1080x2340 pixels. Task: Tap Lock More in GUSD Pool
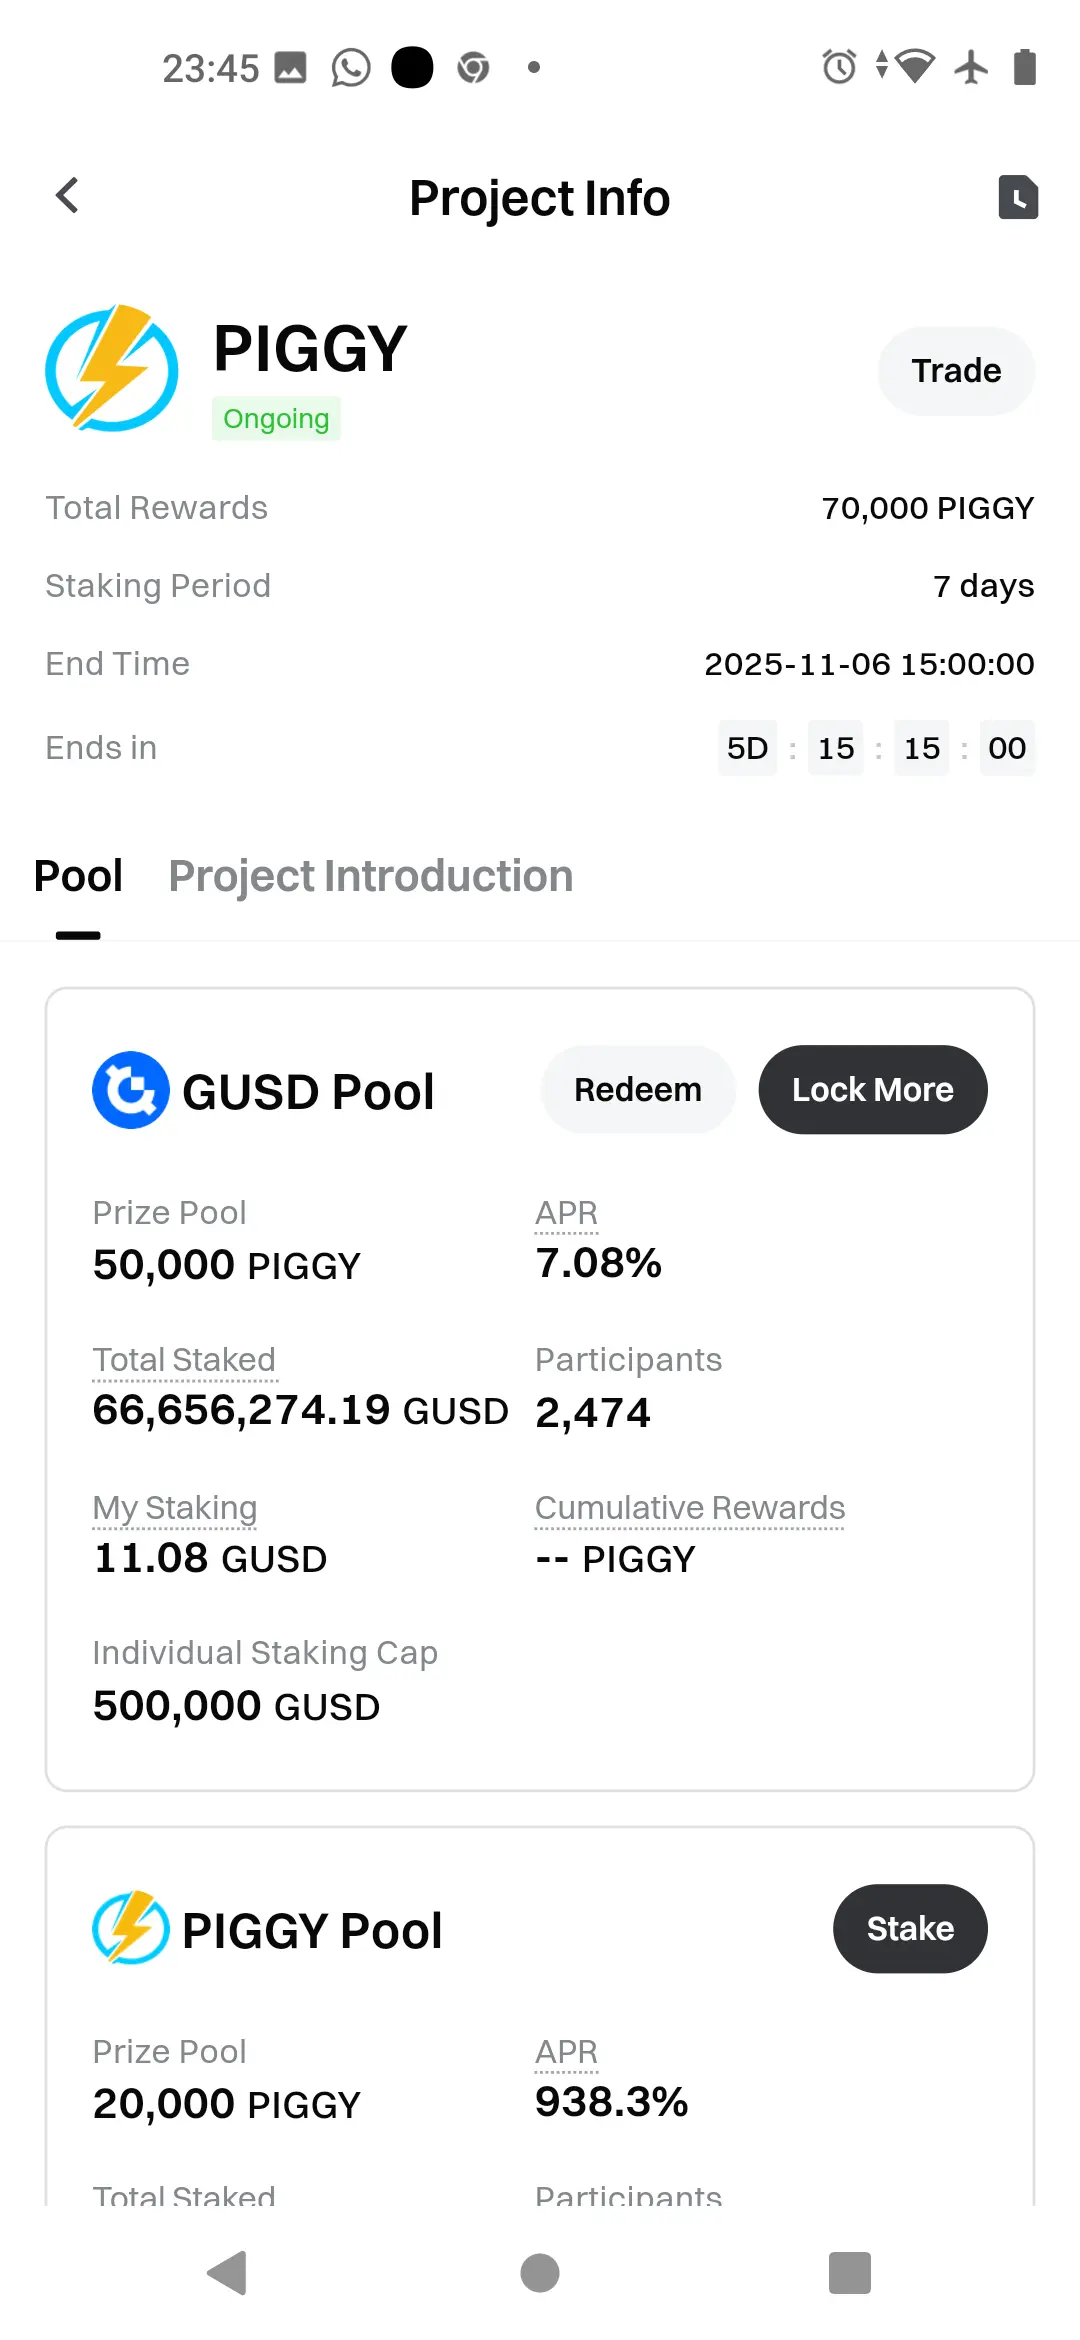pos(872,1090)
